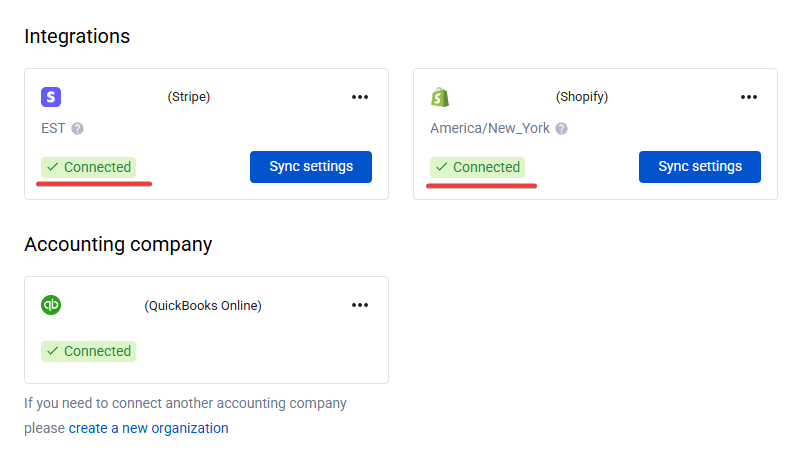Open the Stripe three-dot options menu

(x=360, y=97)
